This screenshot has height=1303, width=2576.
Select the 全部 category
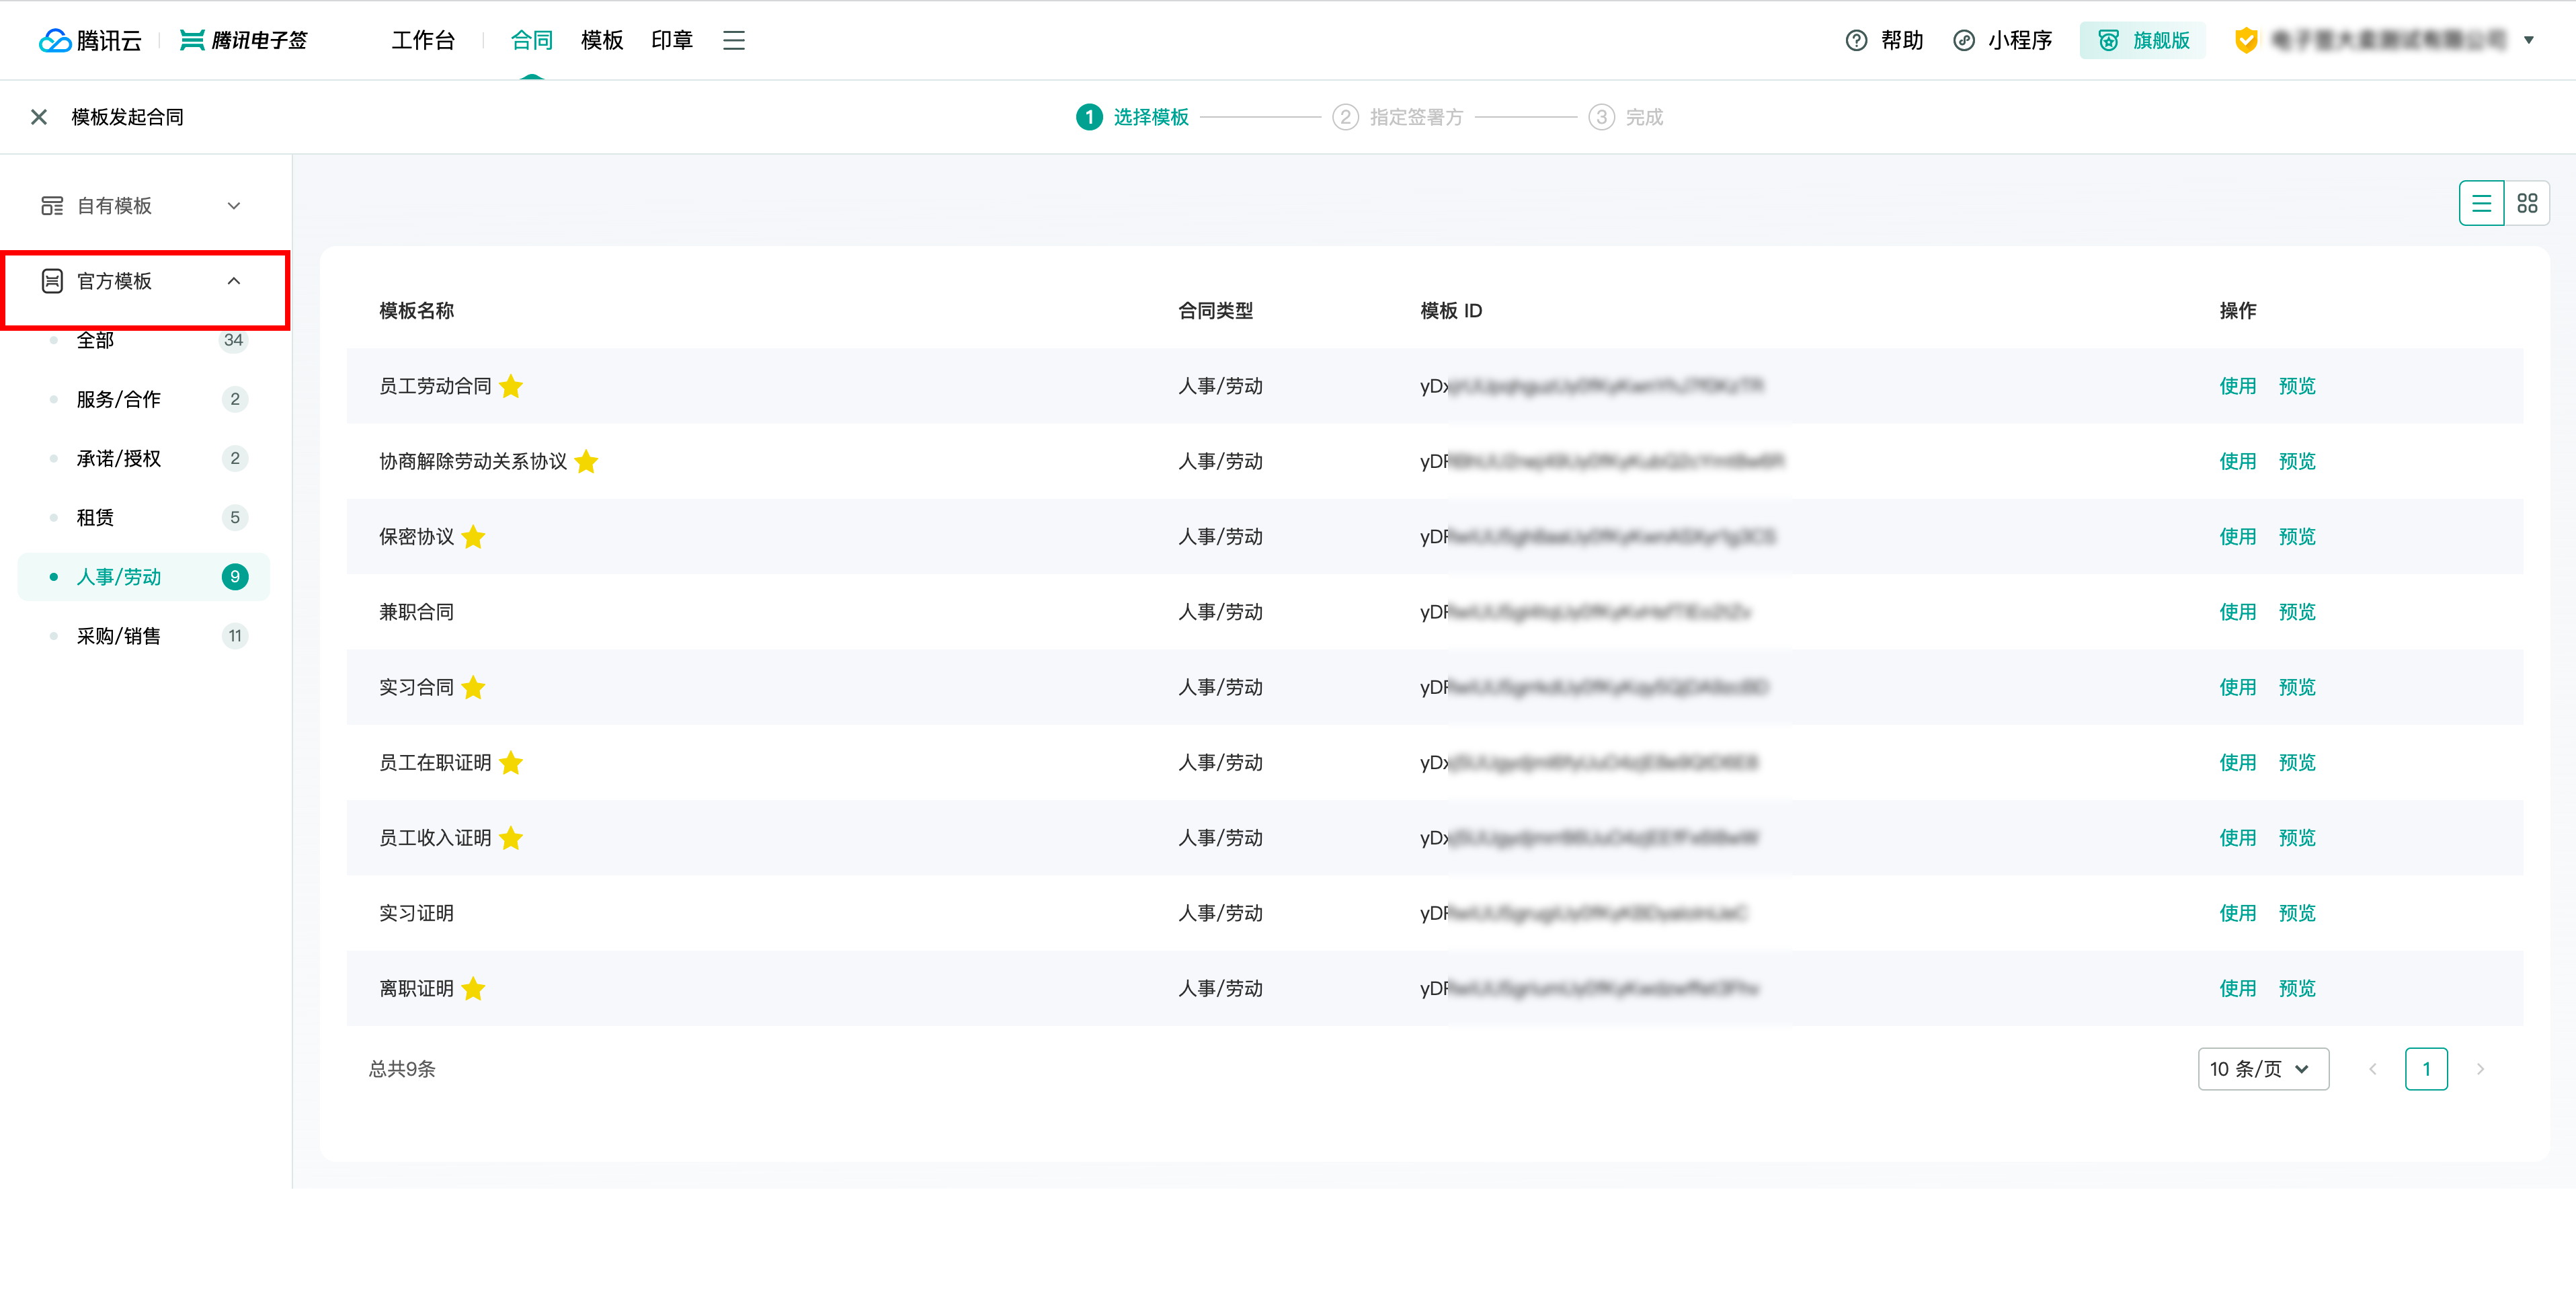point(144,340)
